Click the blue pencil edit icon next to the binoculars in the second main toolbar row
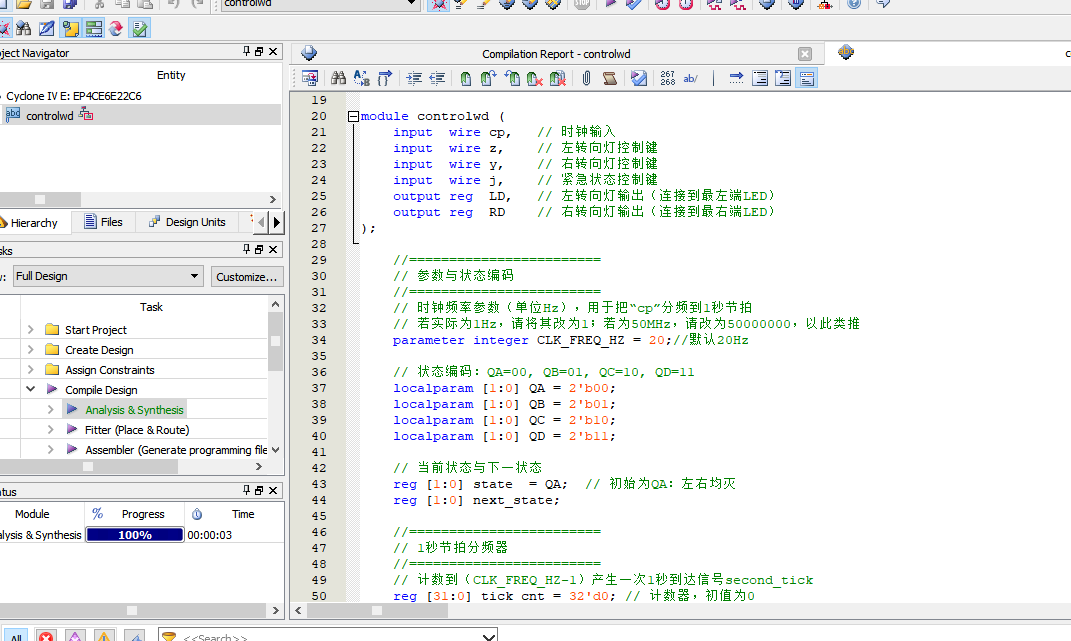This screenshot has width=1071, height=641. pos(46,29)
